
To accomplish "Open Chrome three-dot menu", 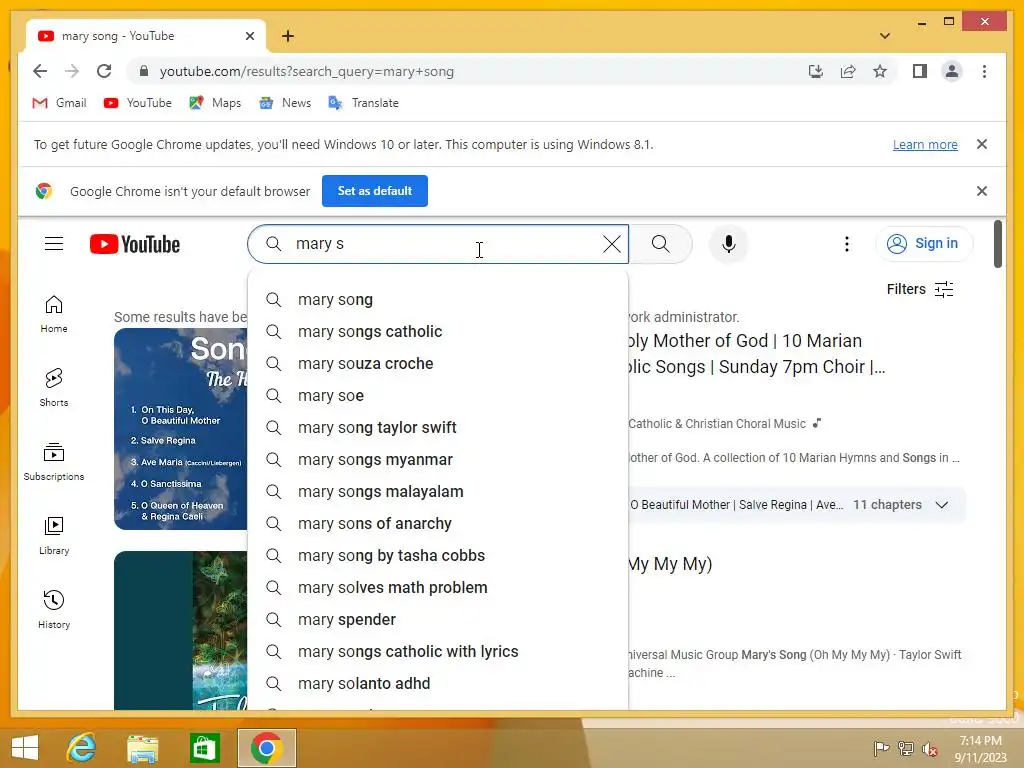I will coord(984,71).
